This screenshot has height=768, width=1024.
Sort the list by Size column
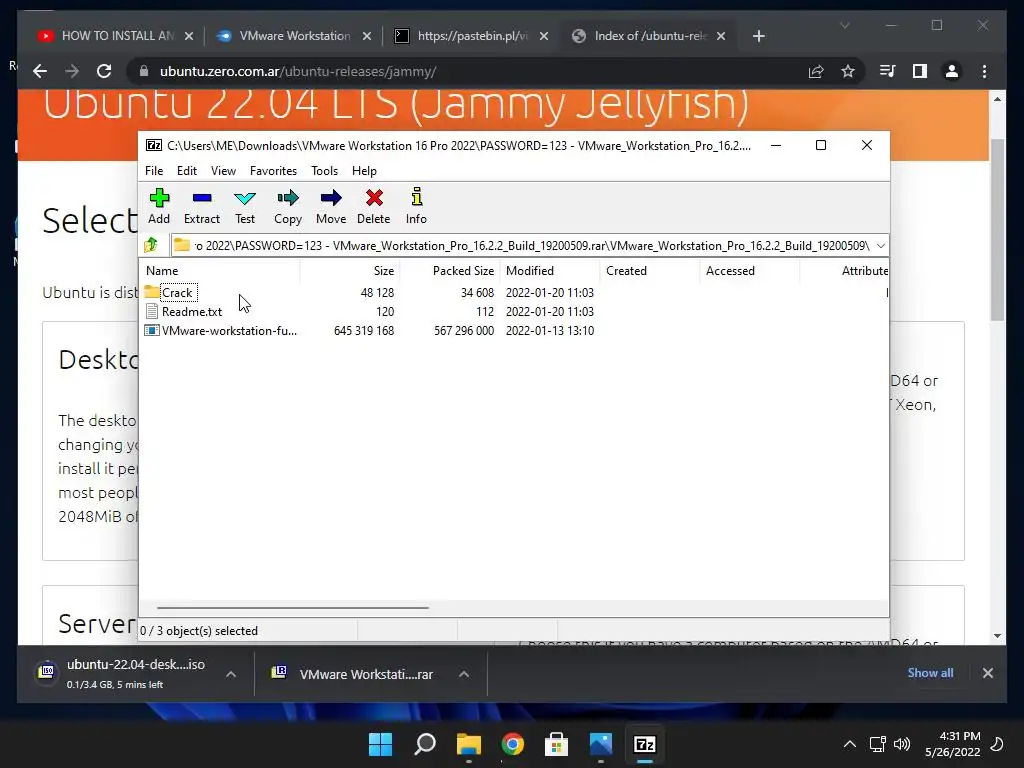[x=350, y=270]
